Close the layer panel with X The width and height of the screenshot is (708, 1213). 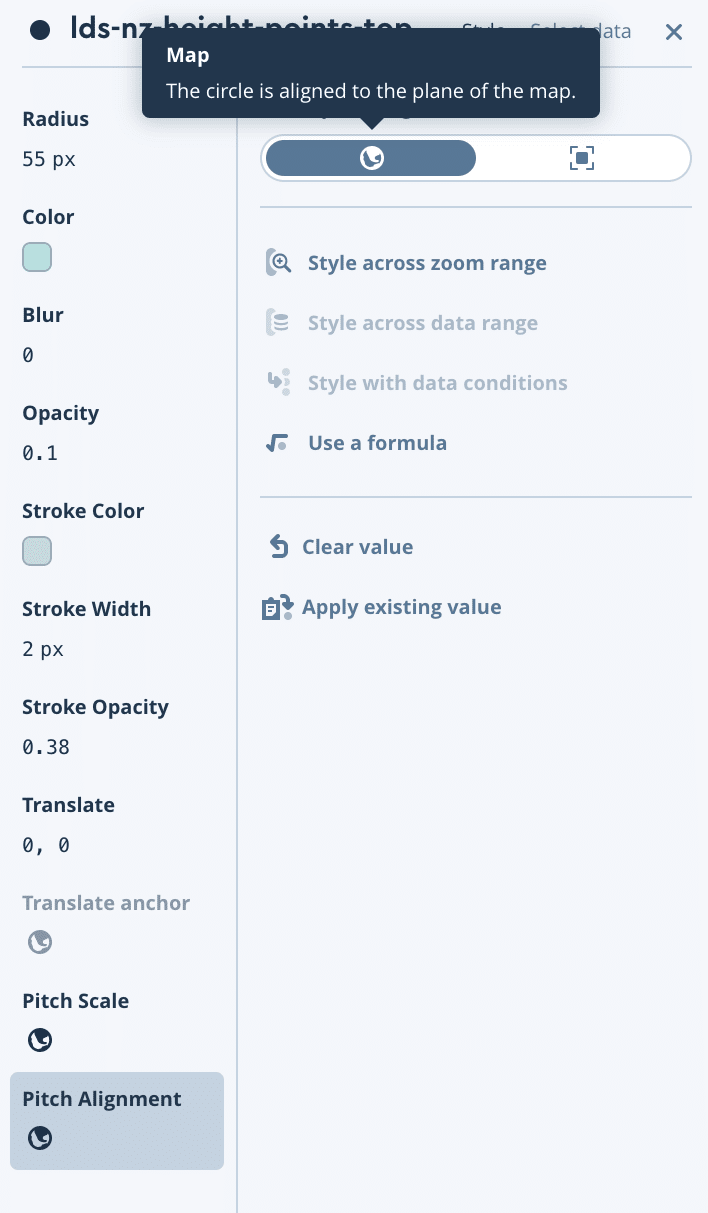pyautogui.click(x=674, y=32)
